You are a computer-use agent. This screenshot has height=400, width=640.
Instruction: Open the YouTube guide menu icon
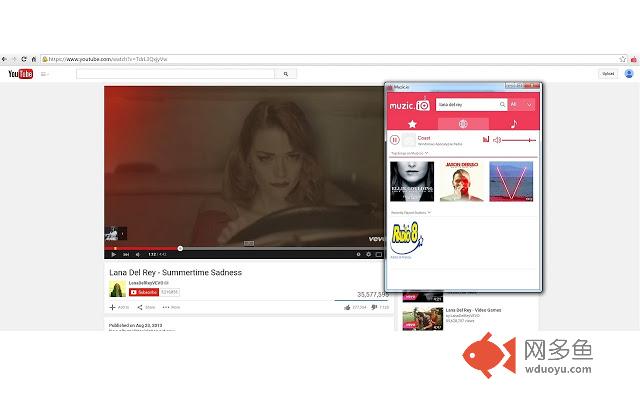tap(44, 74)
